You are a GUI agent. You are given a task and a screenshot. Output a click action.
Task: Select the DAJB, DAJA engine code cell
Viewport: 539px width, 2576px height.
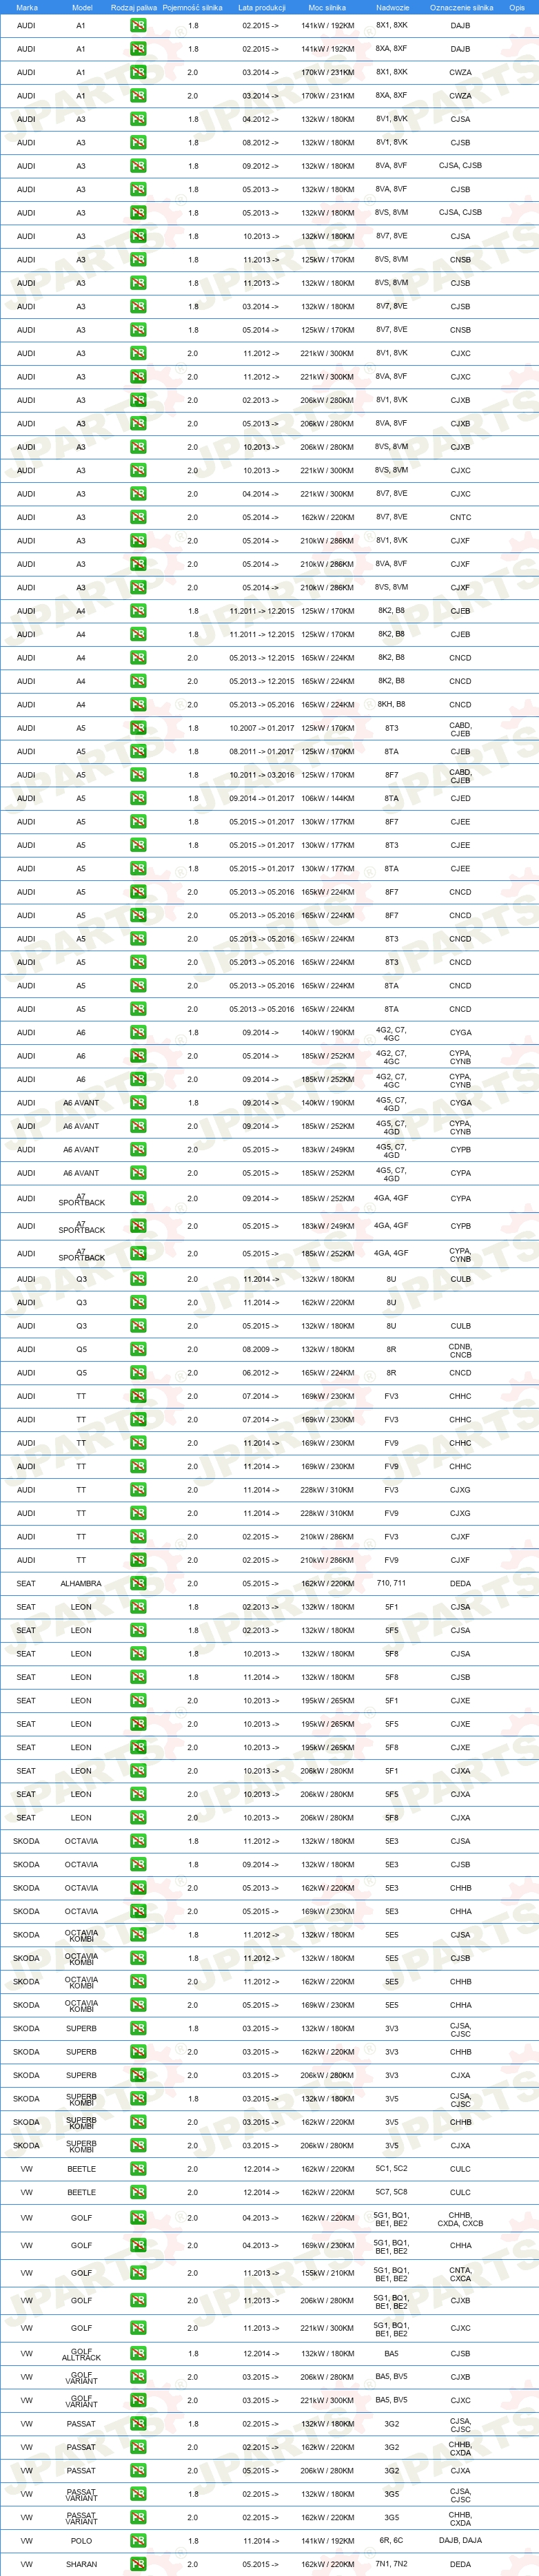click(x=460, y=2540)
